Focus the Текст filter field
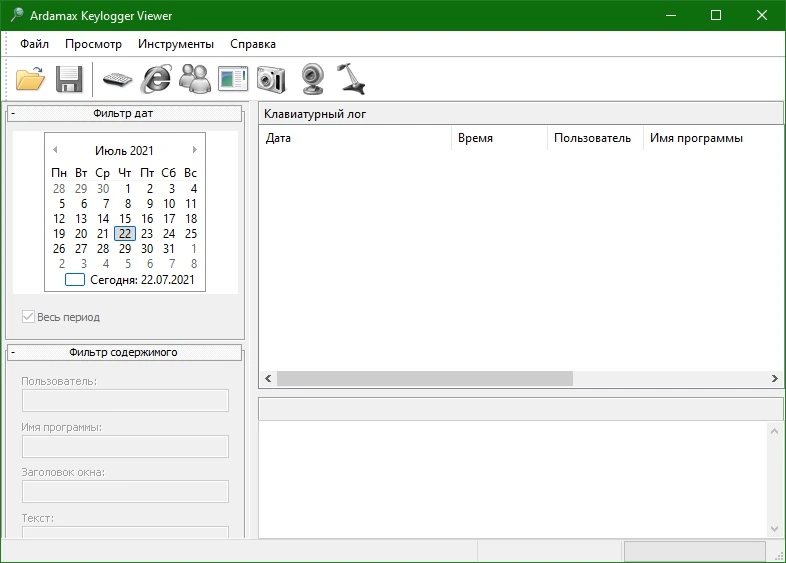Screen dimensions: 786x563 (x=125, y=532)
